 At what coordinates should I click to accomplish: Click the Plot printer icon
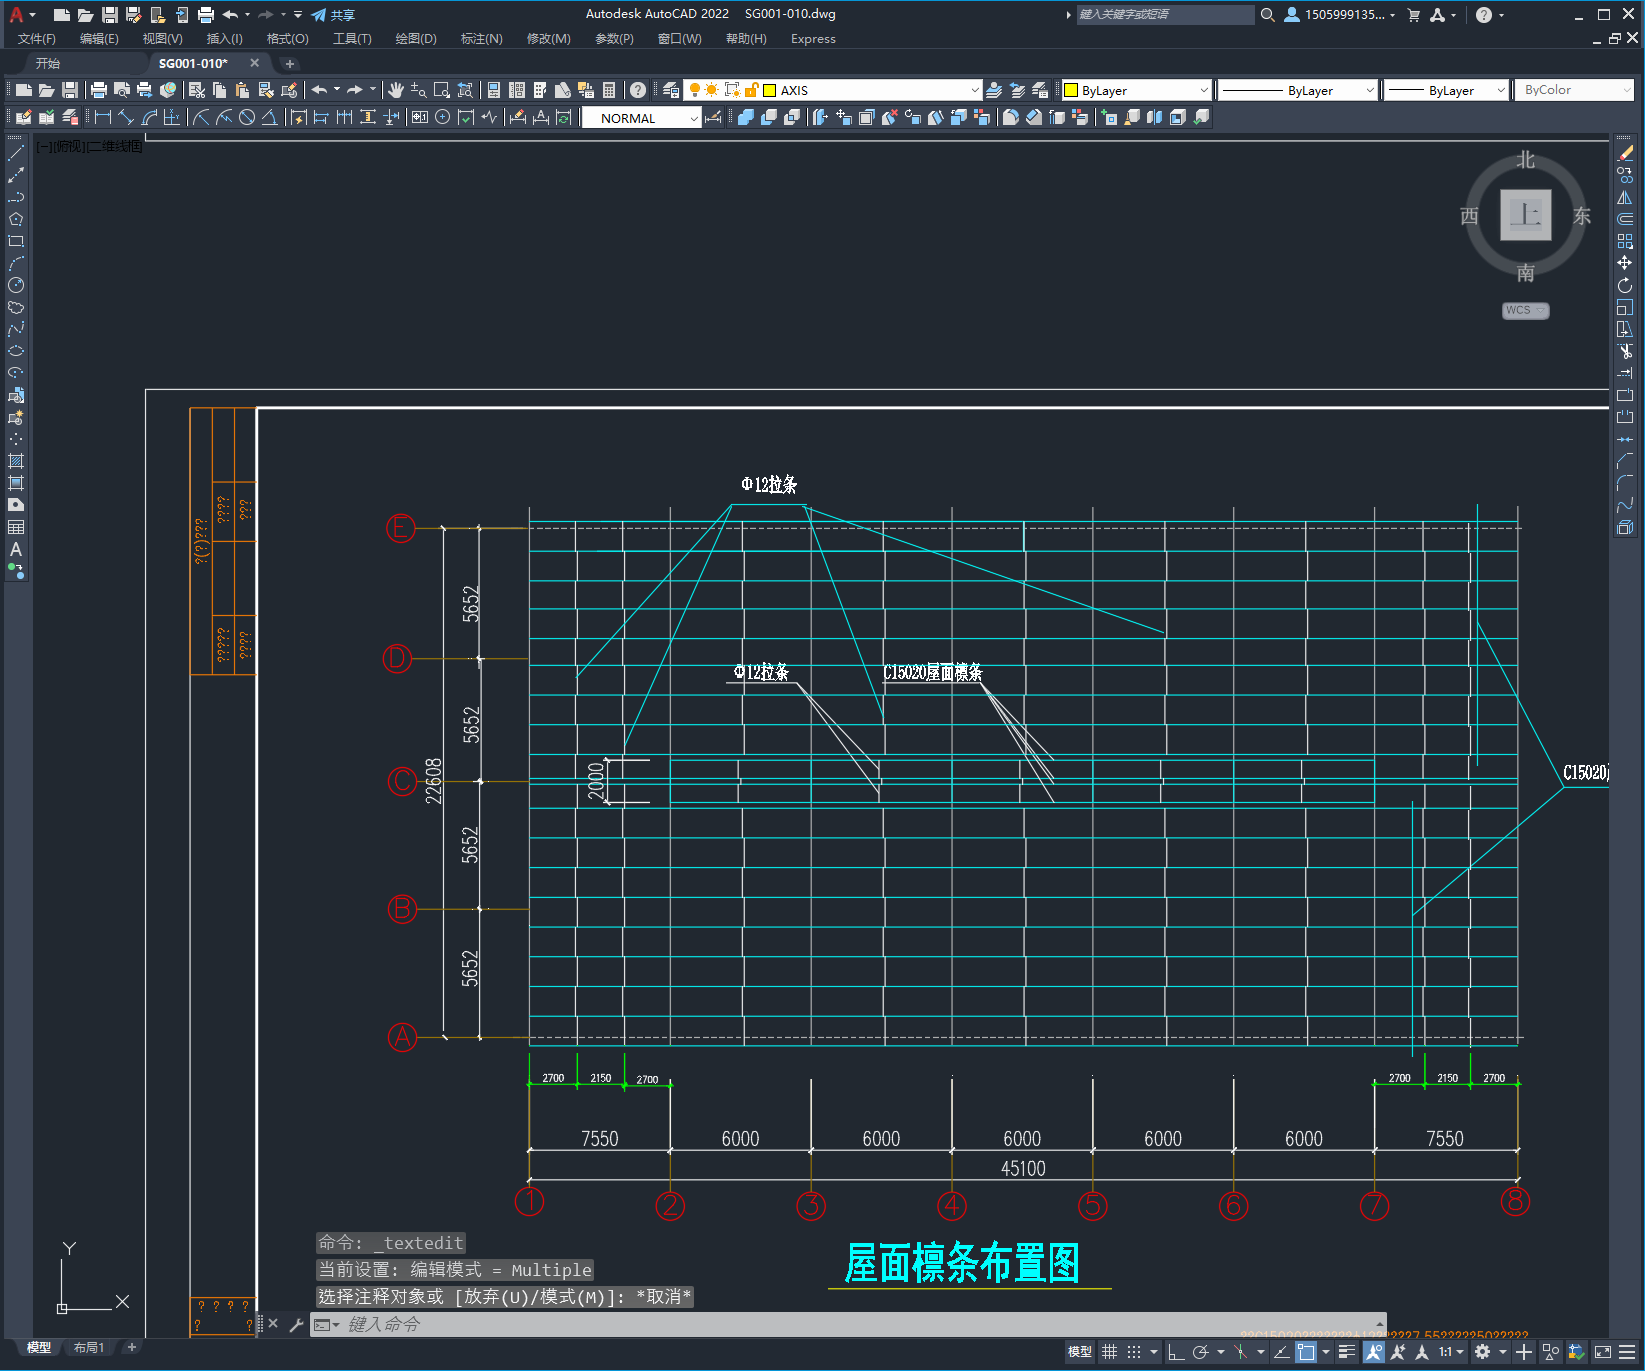point(99,90)
